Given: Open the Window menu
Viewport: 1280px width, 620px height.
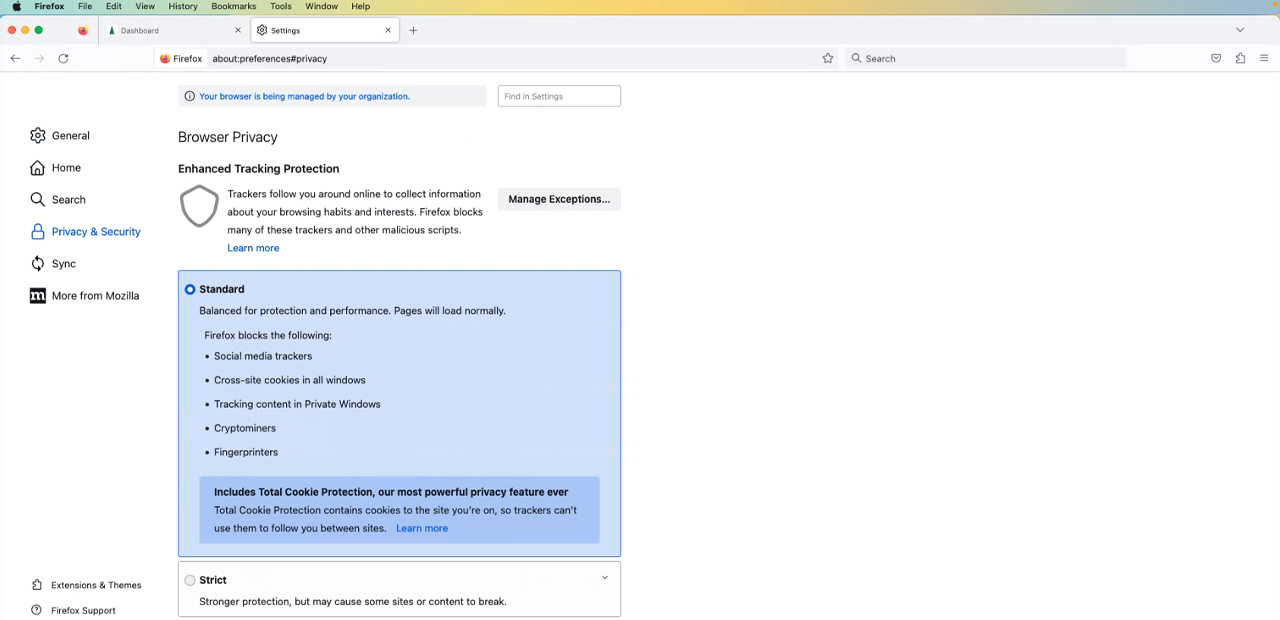Looking at the screenshot, I should point(322,6).
